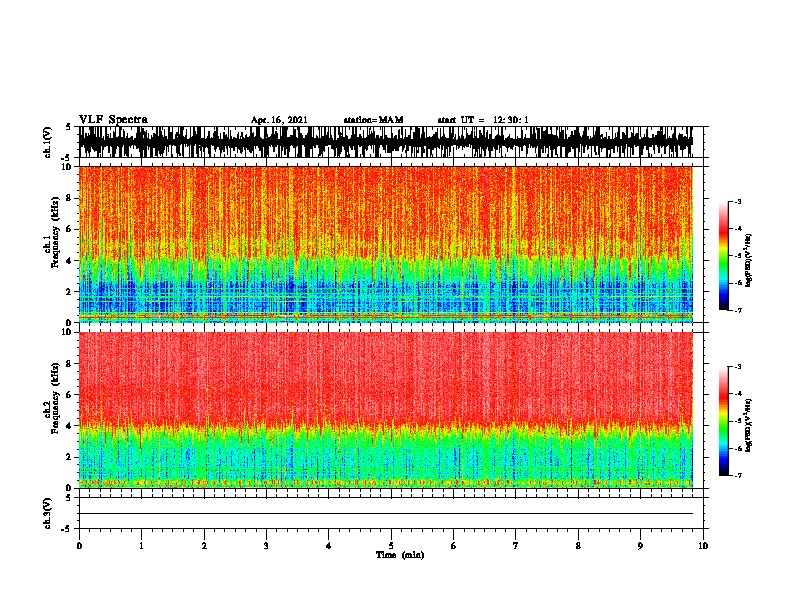This screenshot has height=612, width=792.
Task: Click the ch.1 color scale bar
Action: (x=723, y=256)
